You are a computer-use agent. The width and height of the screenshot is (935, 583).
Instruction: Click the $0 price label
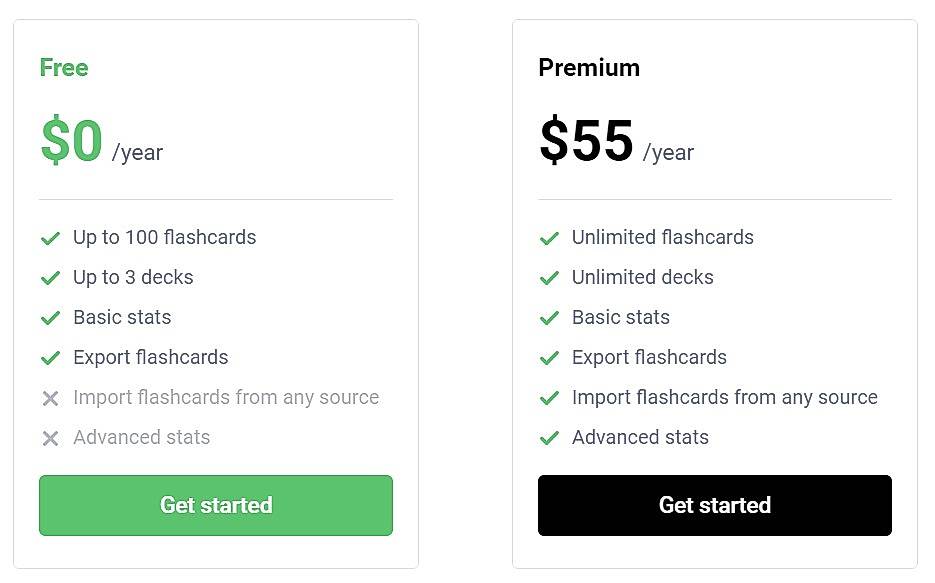point(70,140)
